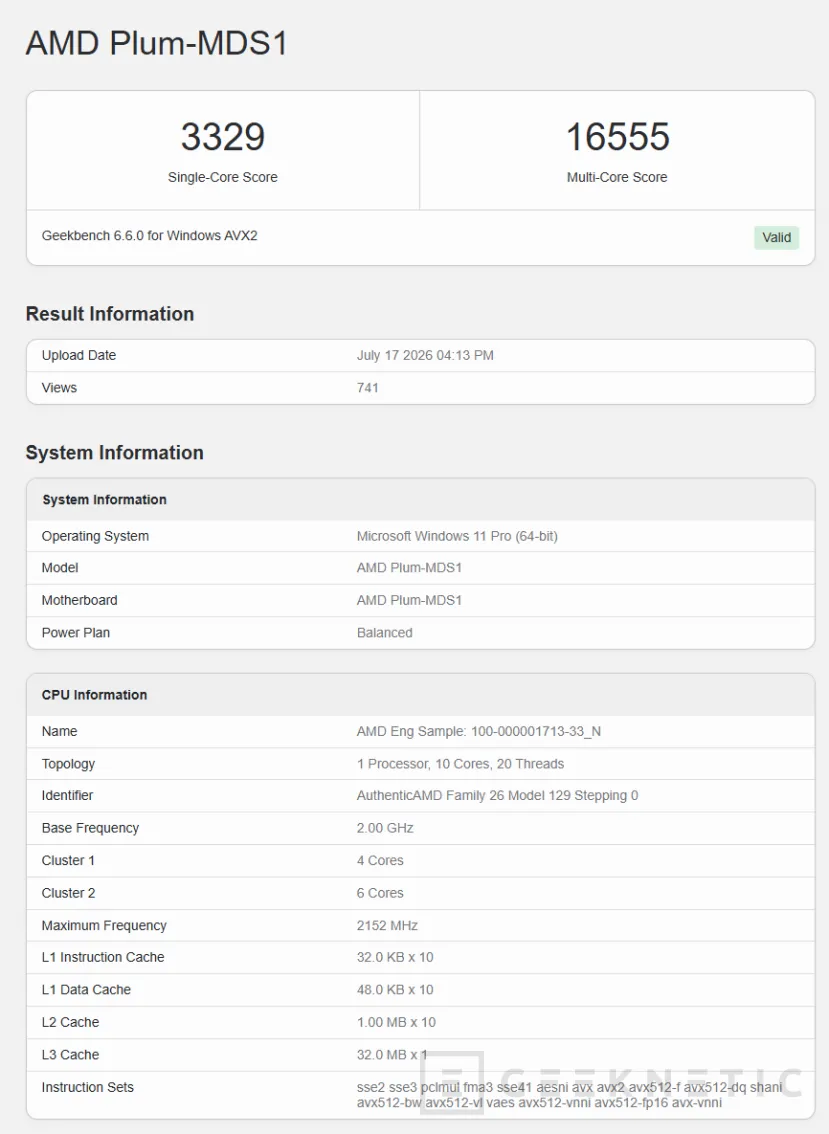Screen dimensions: 829x1134
Task: Click the Identifier label
Action: click(x=67, y=796)
